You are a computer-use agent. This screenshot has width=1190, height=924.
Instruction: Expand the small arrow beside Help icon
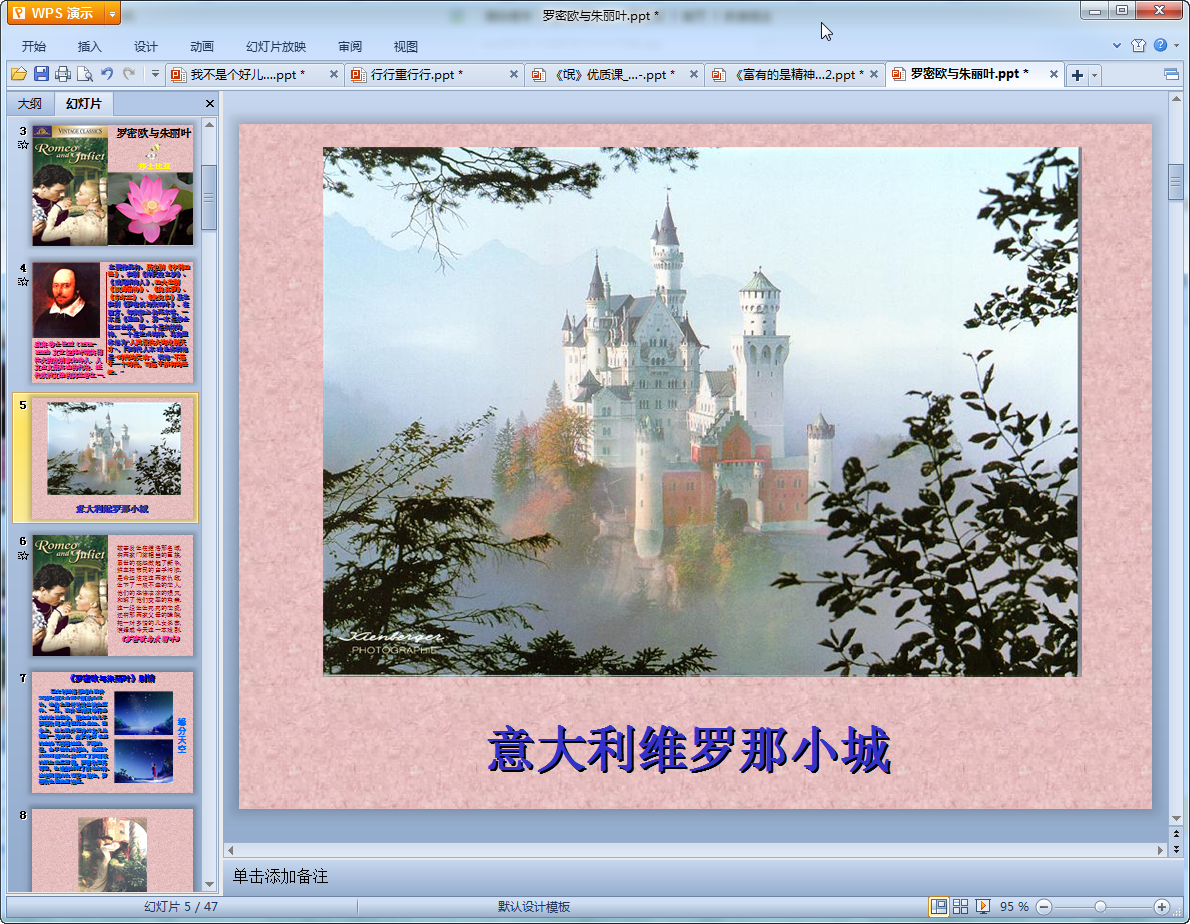point(1176,46)
